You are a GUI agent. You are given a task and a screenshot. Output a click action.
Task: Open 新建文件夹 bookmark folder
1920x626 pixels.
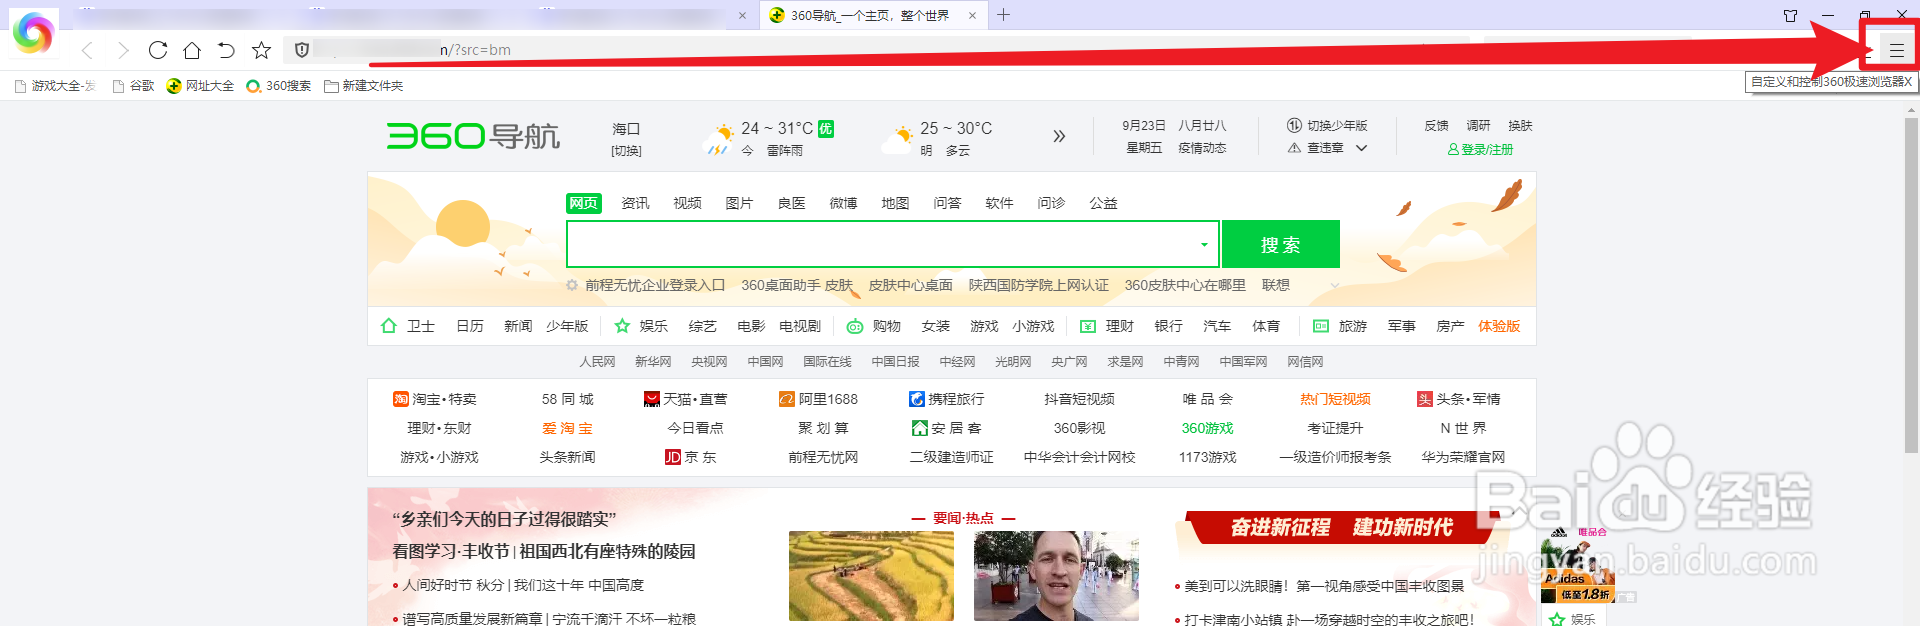pos(364,86)
